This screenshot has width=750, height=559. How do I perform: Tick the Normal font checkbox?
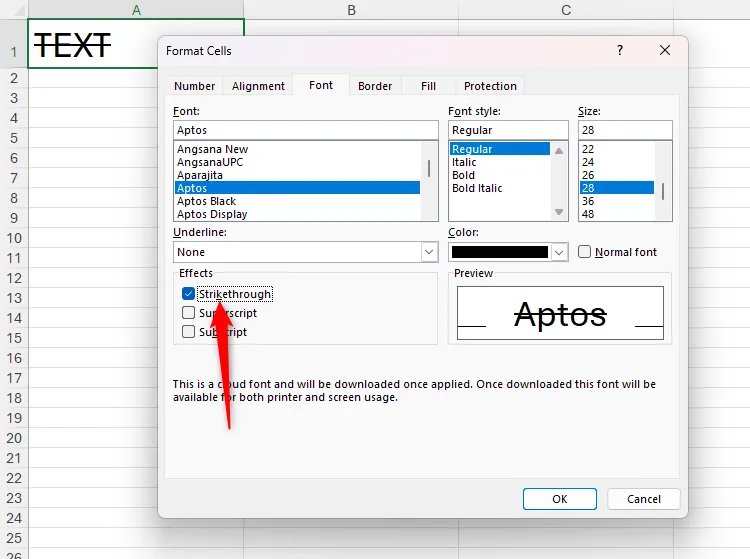tap(585, 252)
